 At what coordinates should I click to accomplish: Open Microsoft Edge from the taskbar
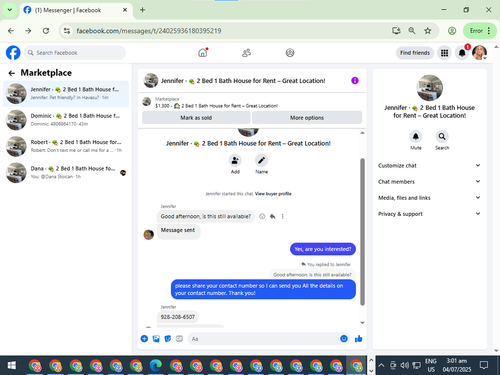tap(156, 365)
